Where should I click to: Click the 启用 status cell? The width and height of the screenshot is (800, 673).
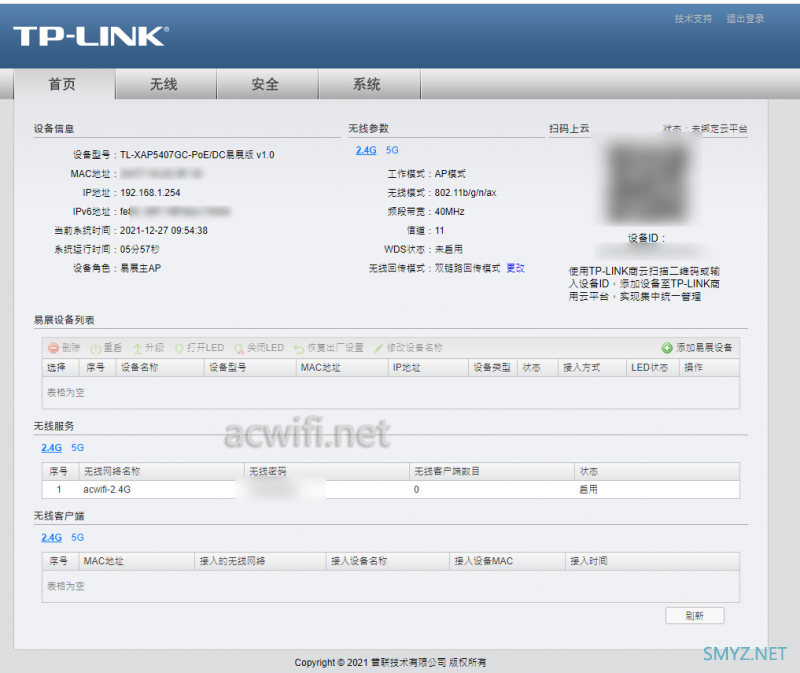(588, 489)
